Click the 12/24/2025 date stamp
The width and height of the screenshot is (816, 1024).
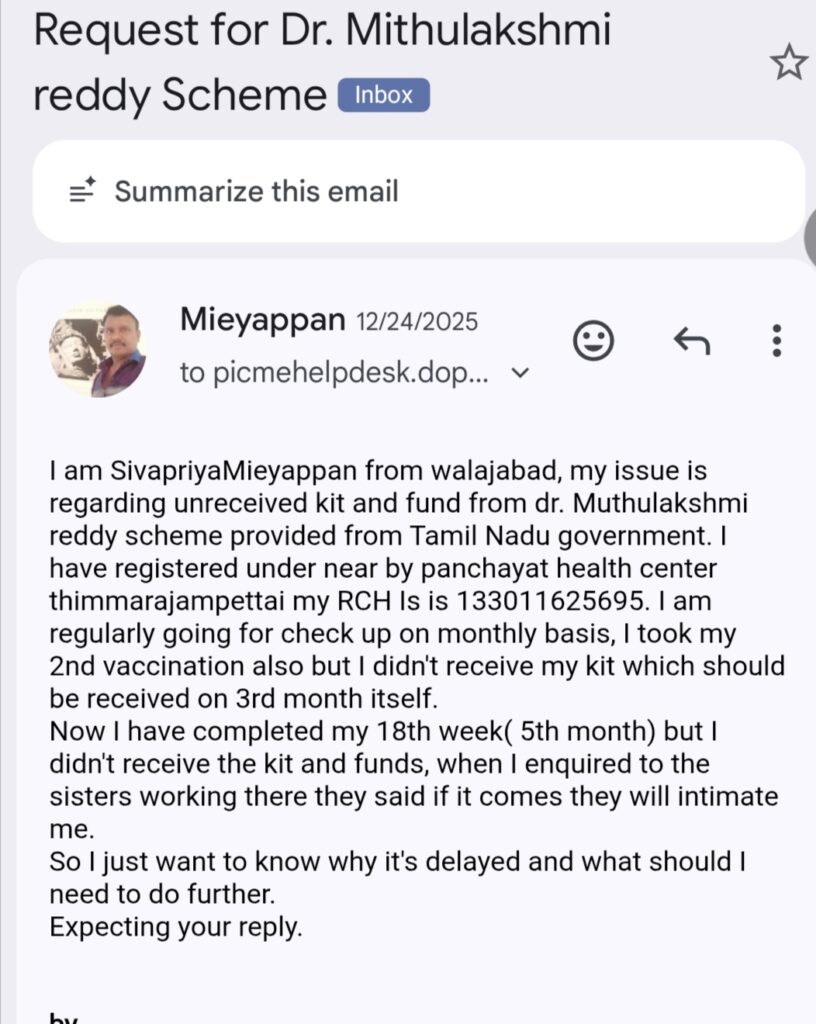416,322
